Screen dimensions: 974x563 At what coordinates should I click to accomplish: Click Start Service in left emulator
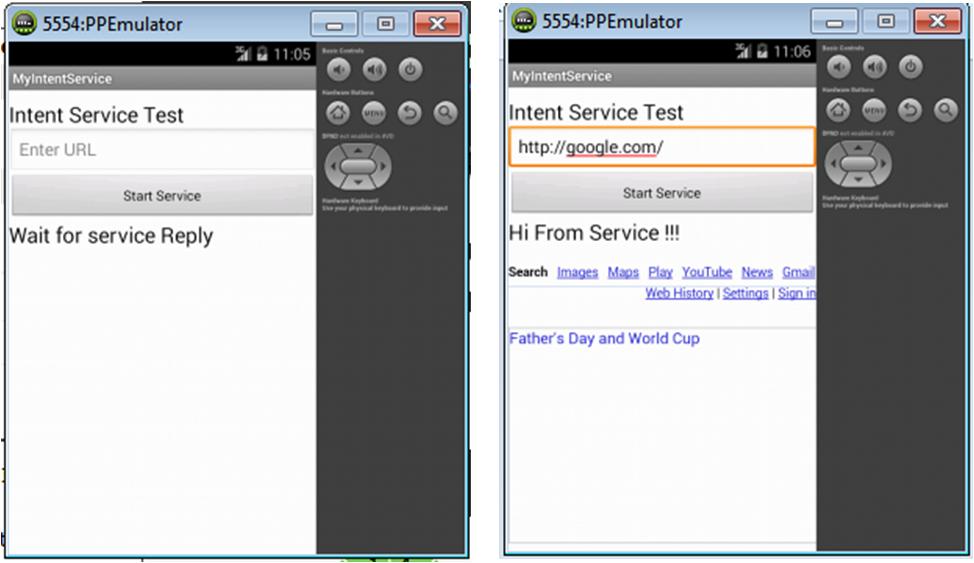[162, 196]
